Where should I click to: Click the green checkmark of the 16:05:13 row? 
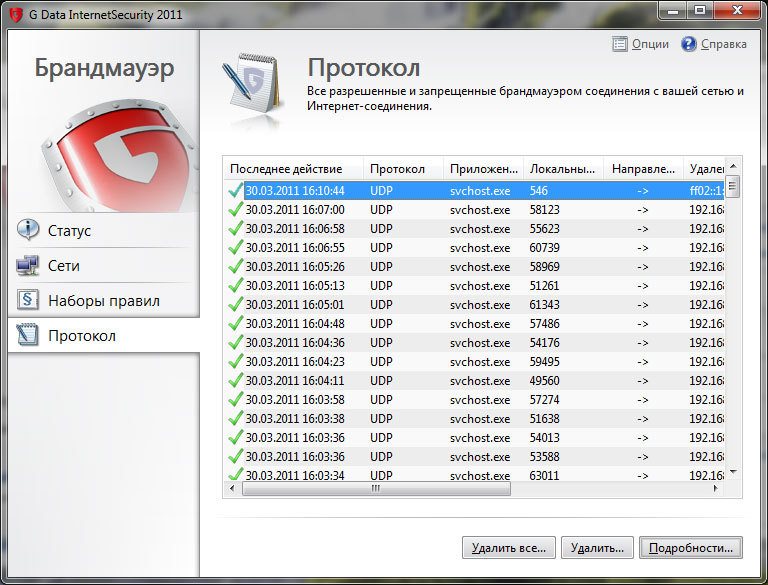236,285
